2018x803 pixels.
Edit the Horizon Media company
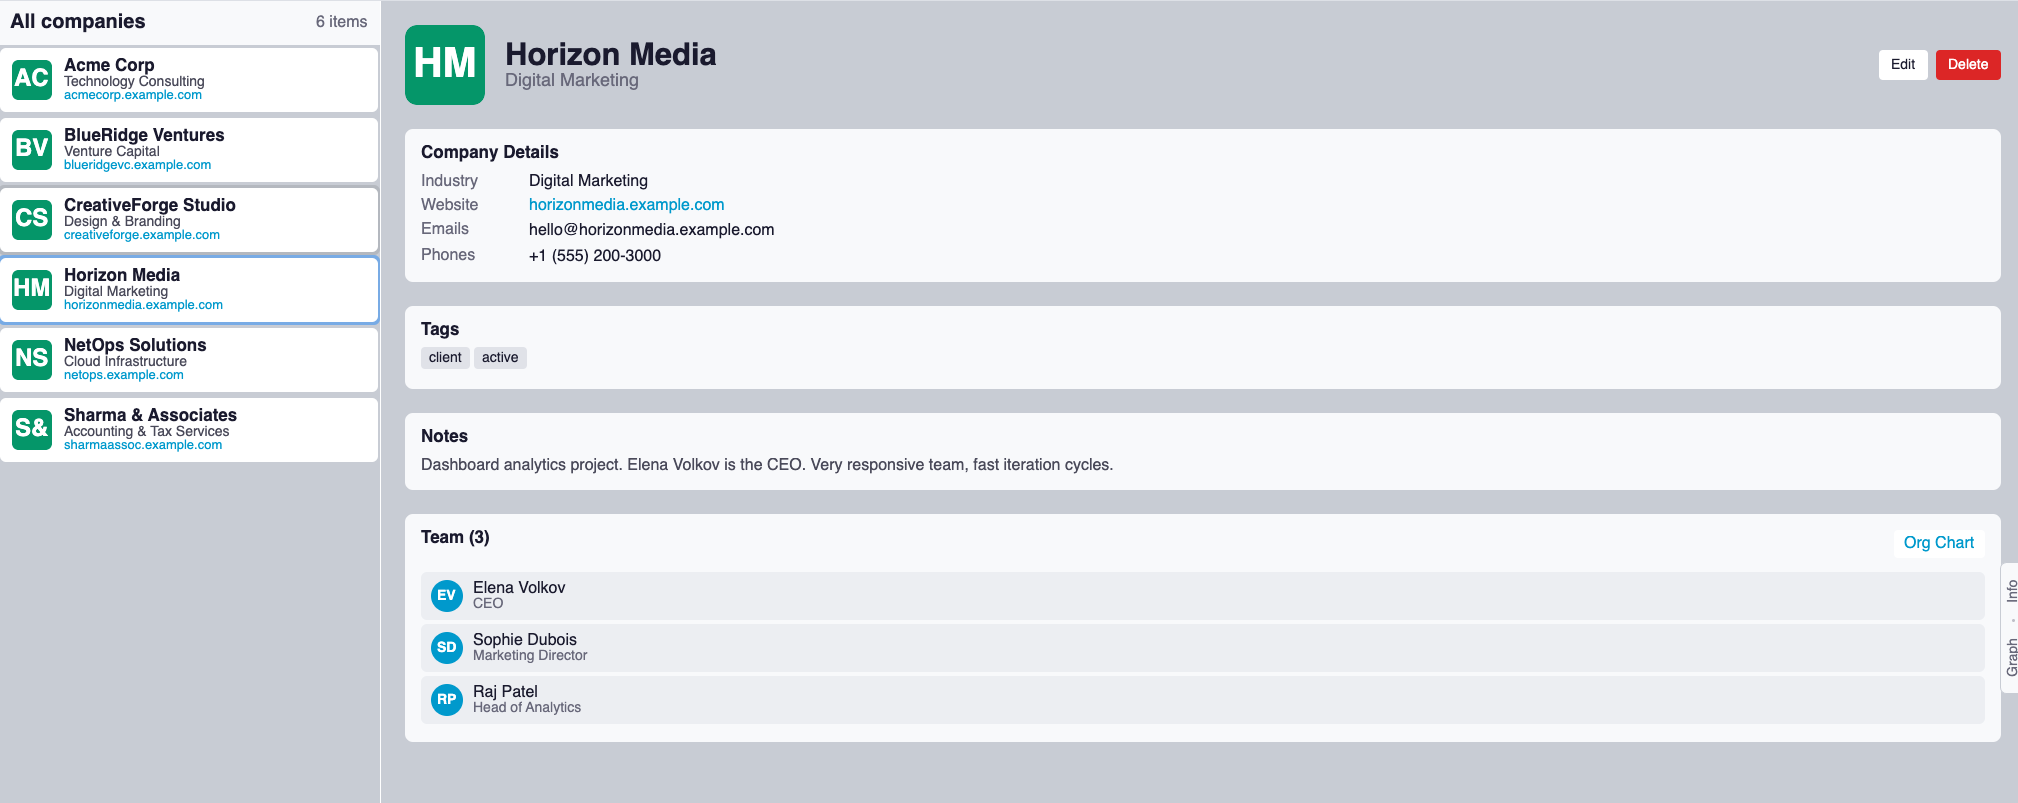click(1902, 65)
